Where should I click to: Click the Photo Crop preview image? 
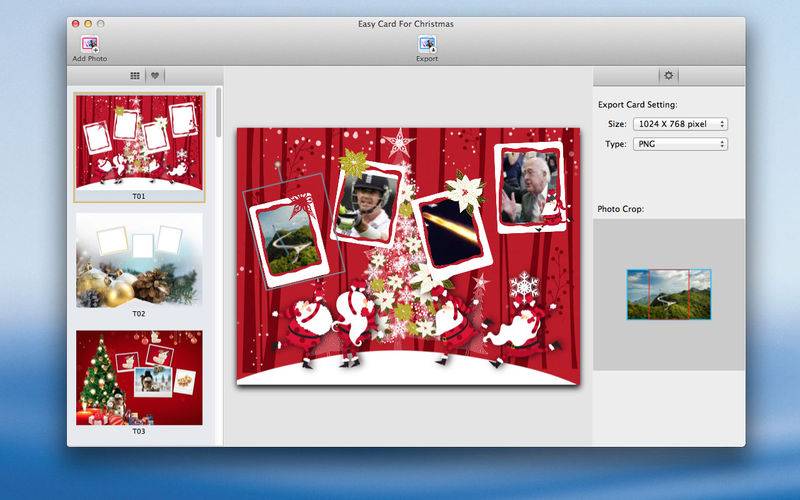click(668, 294)
